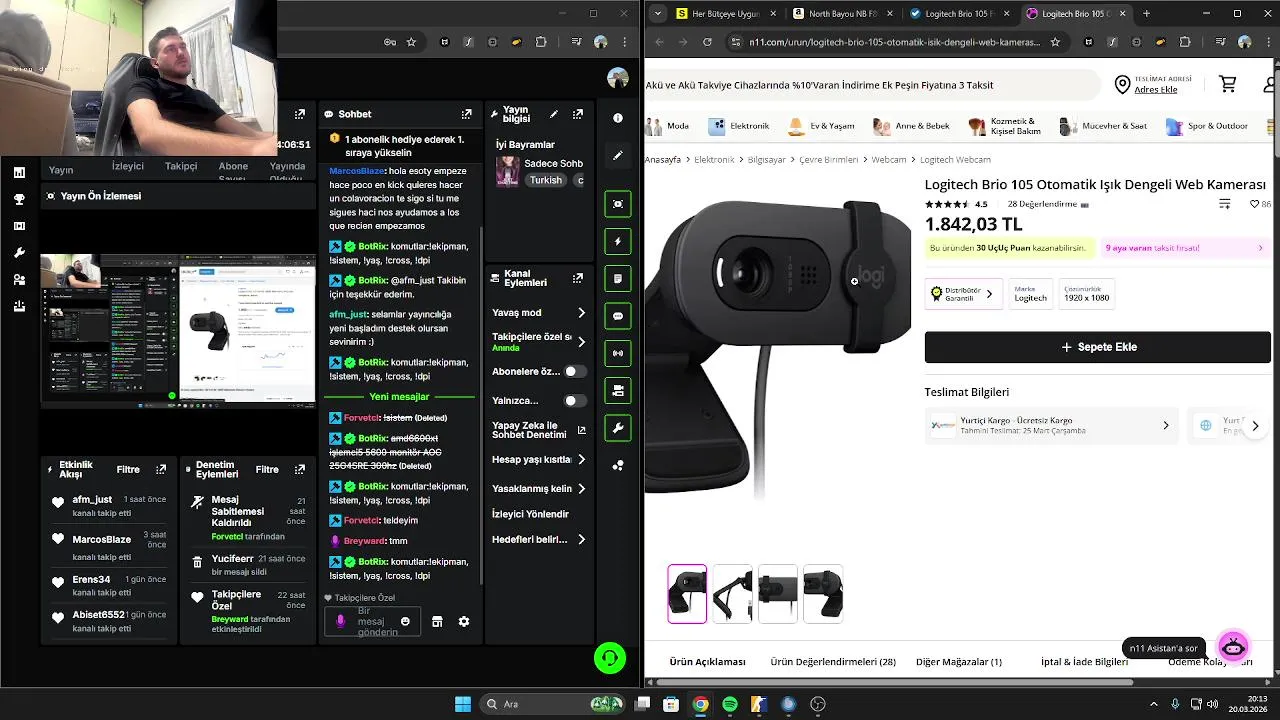Show next delivery option with arrow
1280x720 pixels.
click(x=1255, y=425)
